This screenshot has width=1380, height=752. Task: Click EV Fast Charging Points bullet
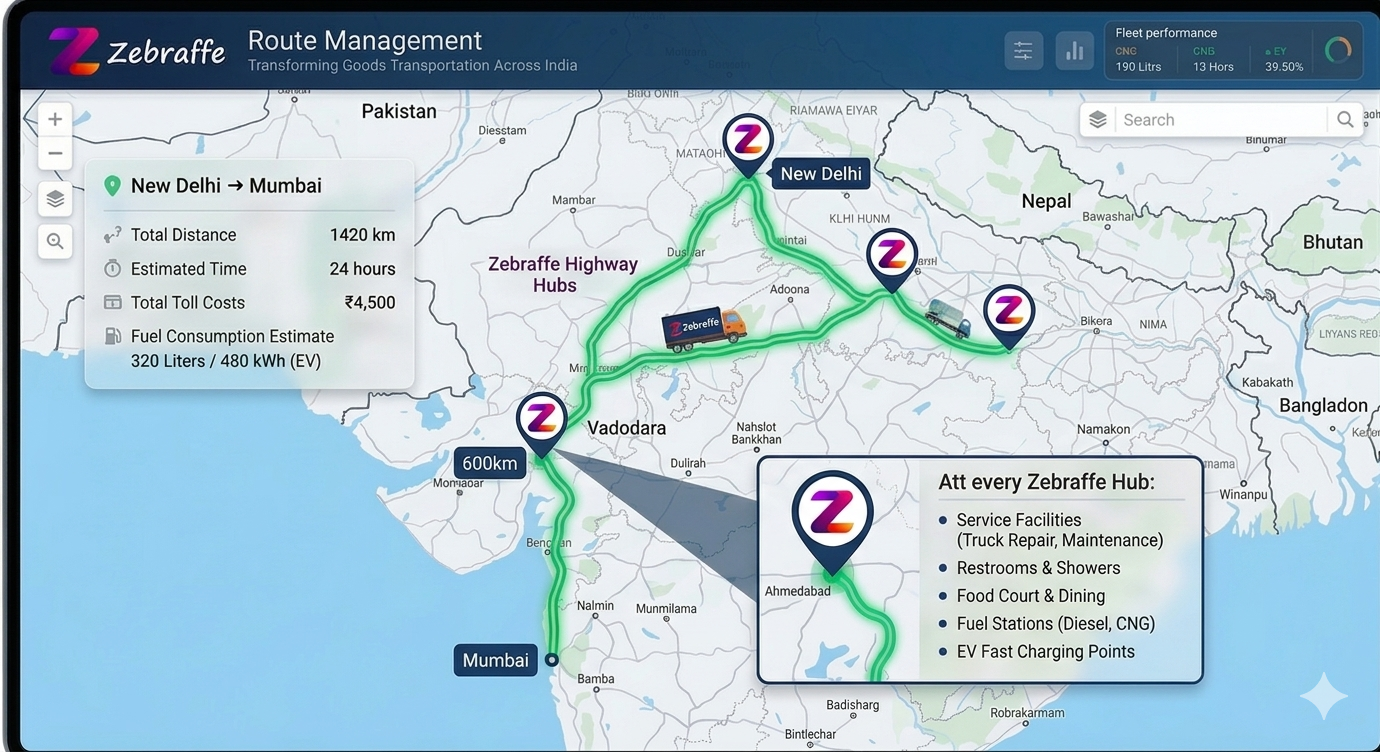click(1037, 652)
